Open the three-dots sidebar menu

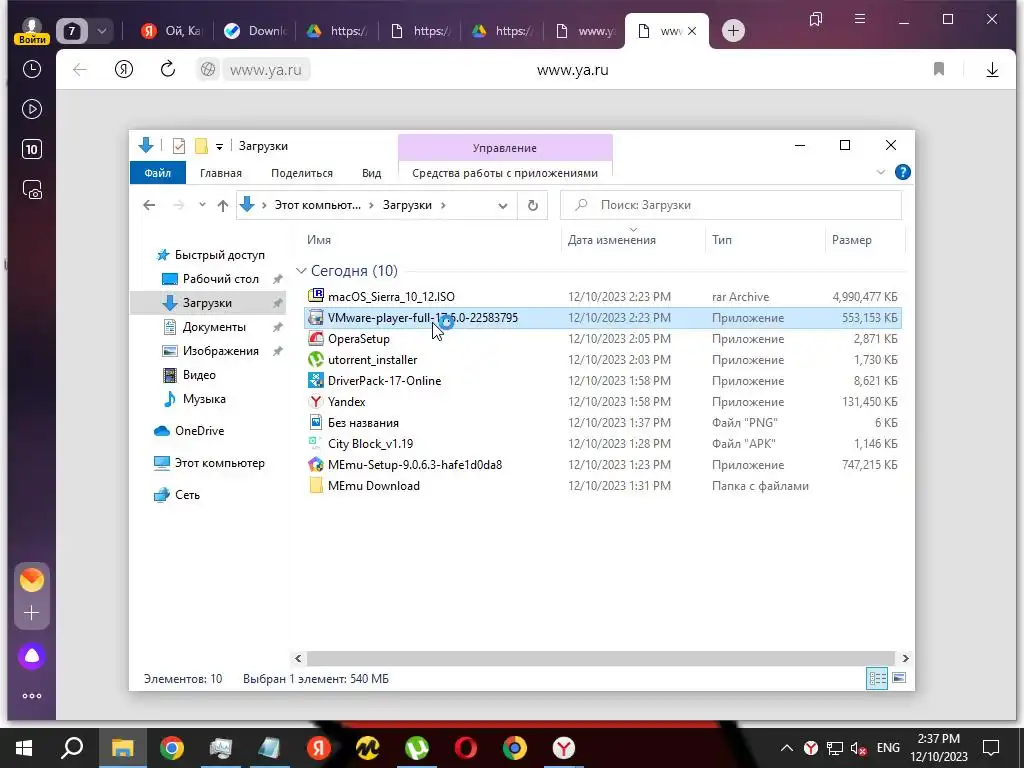[31, 696]
